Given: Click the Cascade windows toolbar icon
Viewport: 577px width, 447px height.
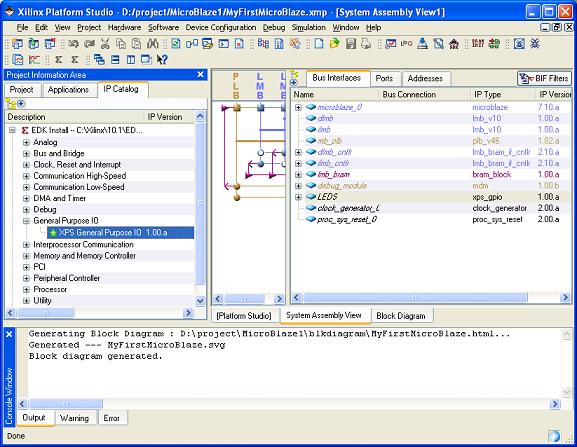Looking at the screenshot, I should (99, 59).
